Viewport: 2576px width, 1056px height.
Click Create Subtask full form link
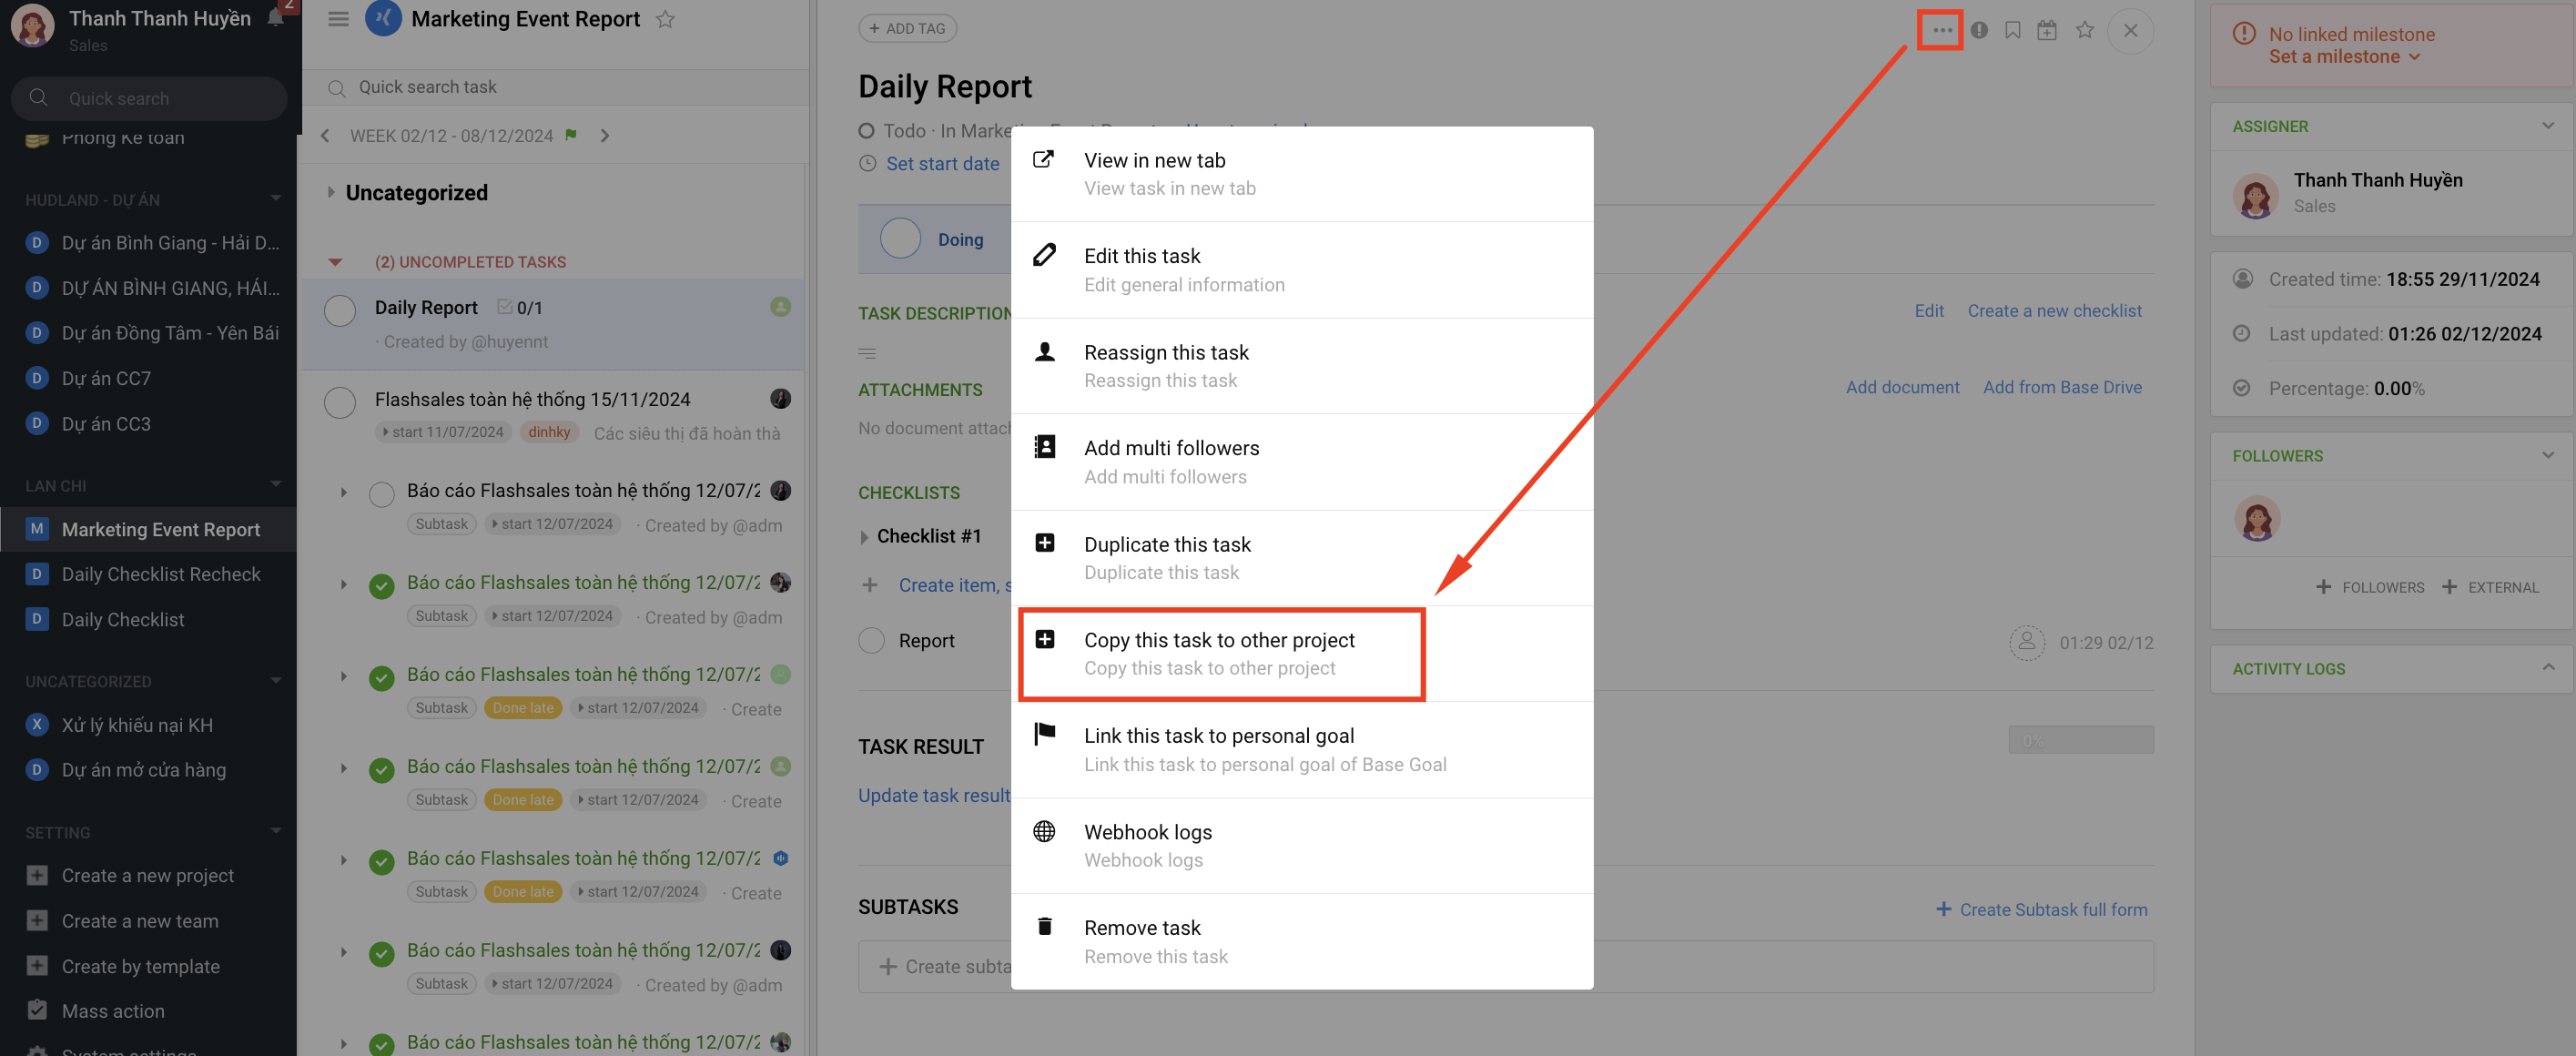pos(2041,909)
